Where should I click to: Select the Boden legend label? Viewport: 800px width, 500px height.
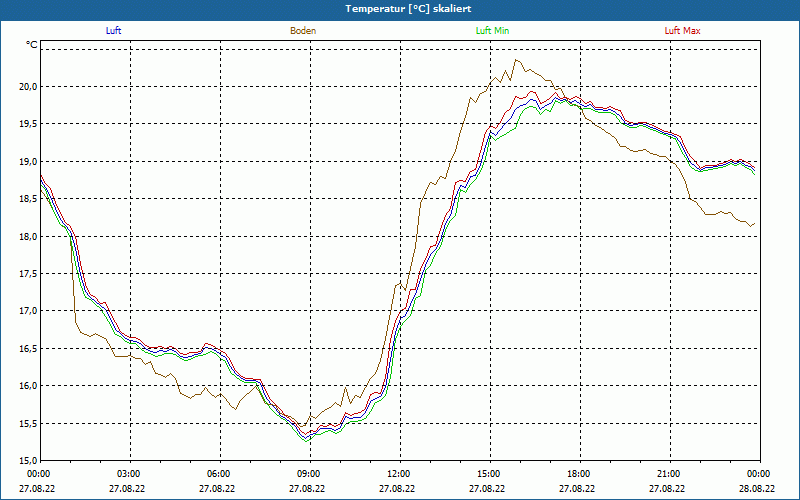click(x=303, y=31)
